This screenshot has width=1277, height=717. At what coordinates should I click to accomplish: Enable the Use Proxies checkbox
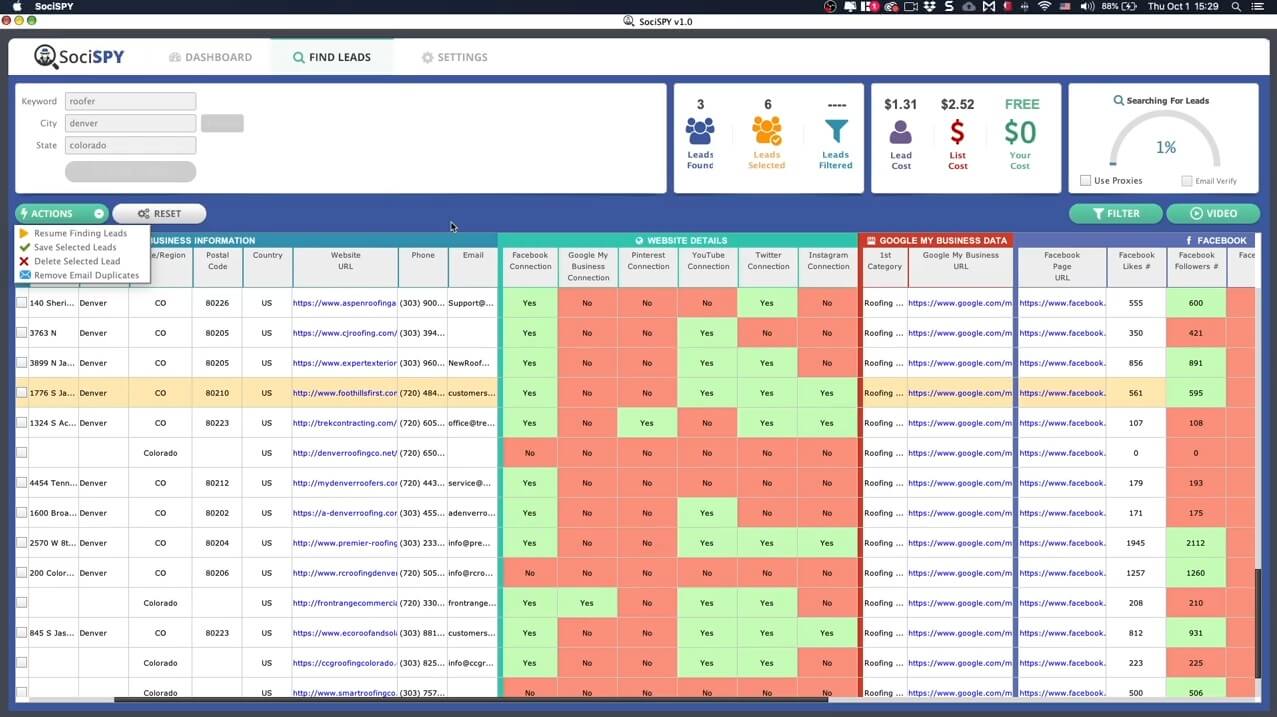point(1085,181)
